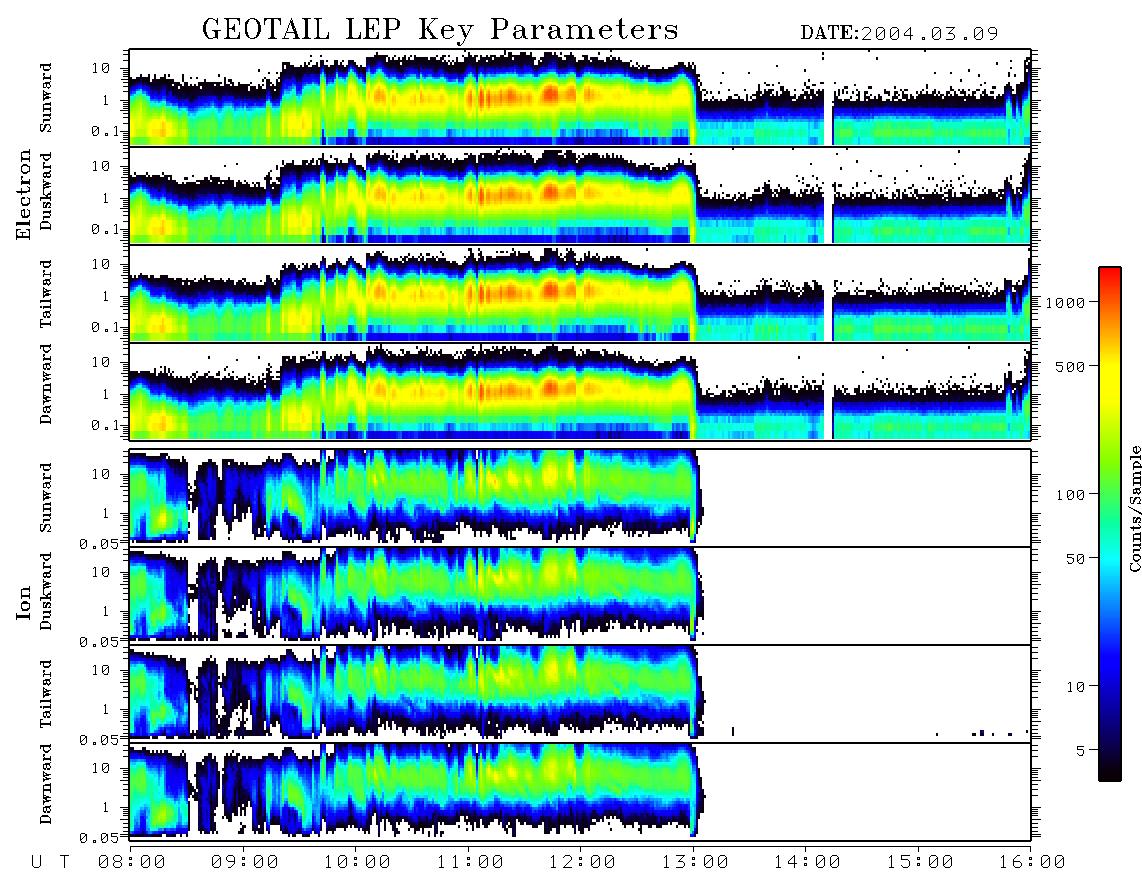This screenshot has height=880, width=1142.
Task: Click the 10 value beside the color bar
Action: click(x=1075, y=686)
